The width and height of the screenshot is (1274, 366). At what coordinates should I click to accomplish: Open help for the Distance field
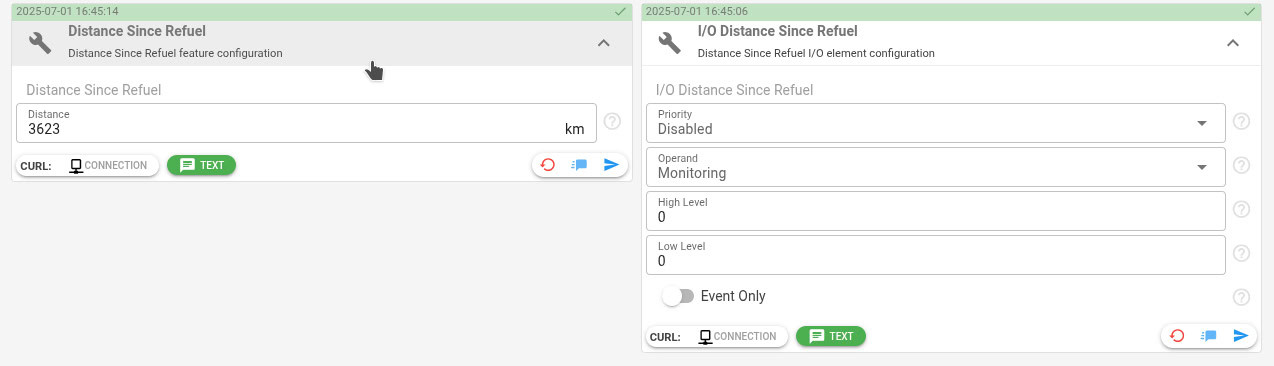(x=613, y=122)
